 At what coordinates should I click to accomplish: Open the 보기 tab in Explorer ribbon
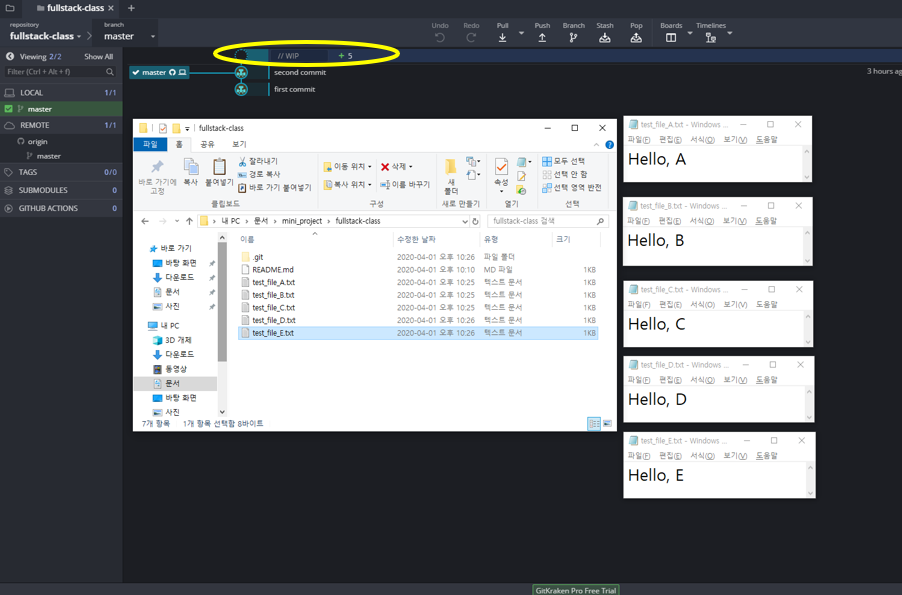click(x=239, y=144)
